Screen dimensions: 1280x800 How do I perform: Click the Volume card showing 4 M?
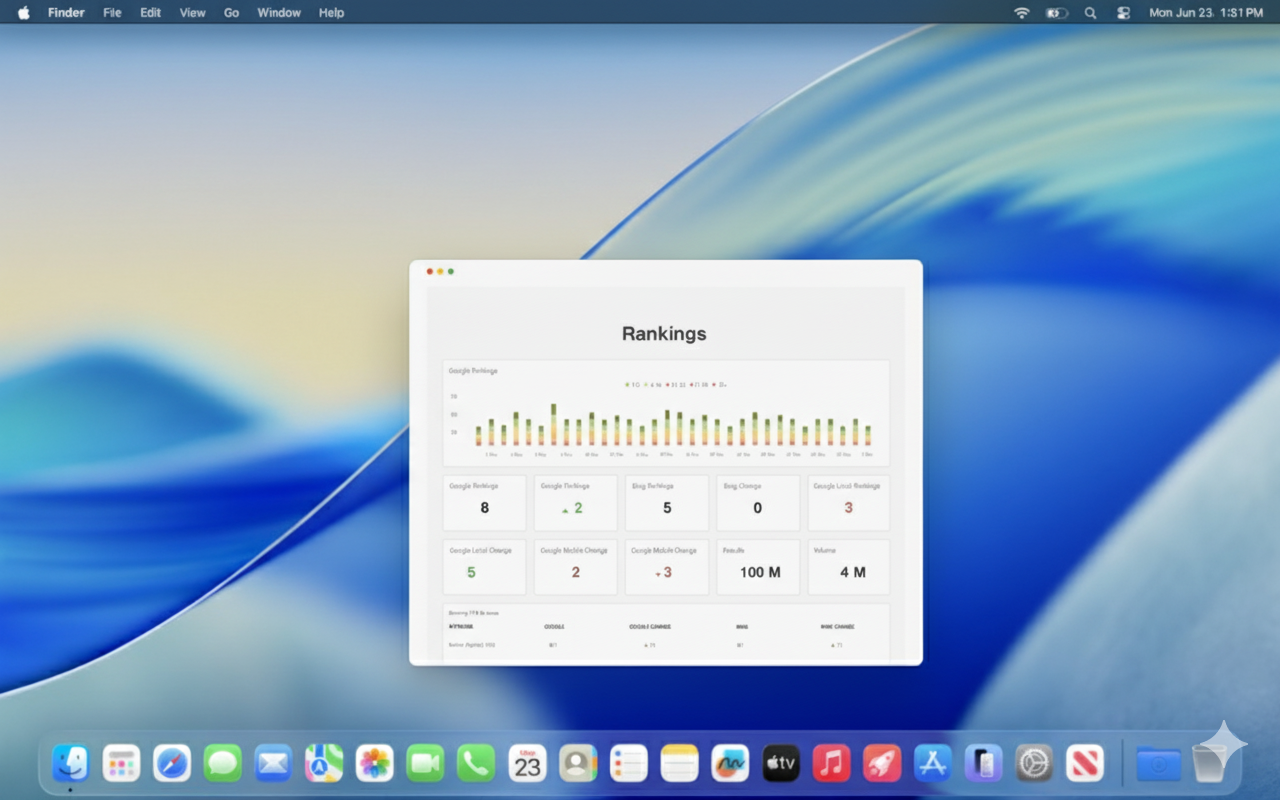coord(848,567)
